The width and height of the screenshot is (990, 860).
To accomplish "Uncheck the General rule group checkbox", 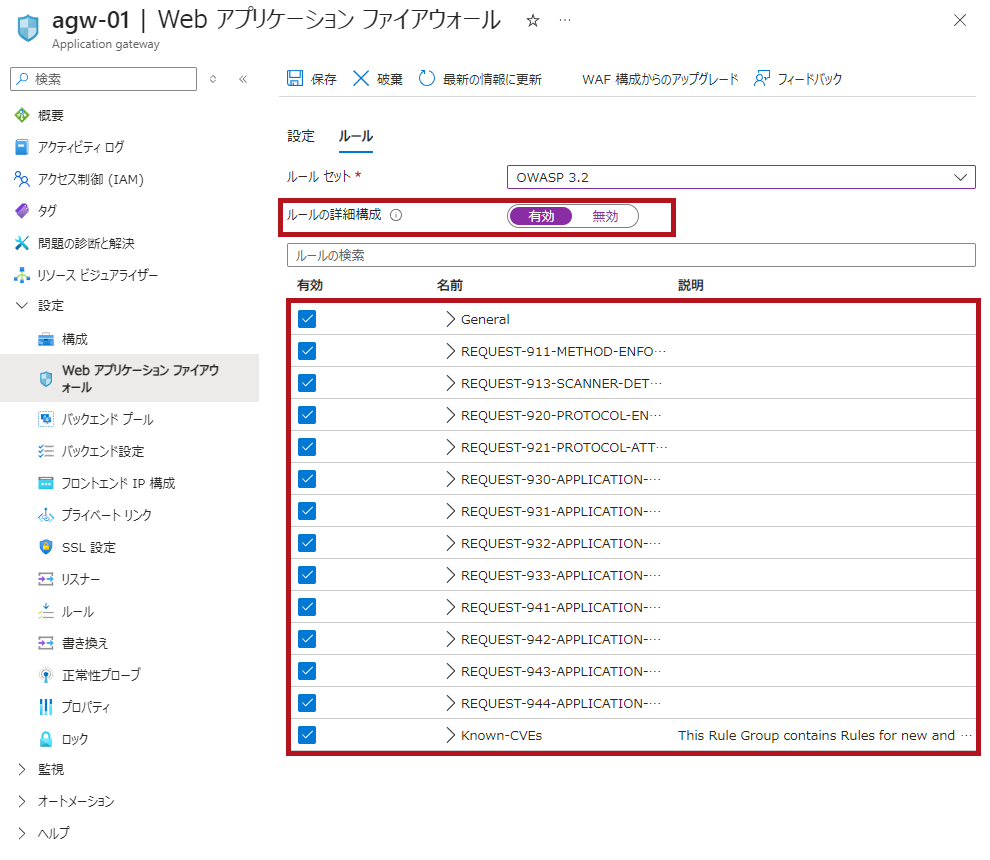I will coord(307,319).
